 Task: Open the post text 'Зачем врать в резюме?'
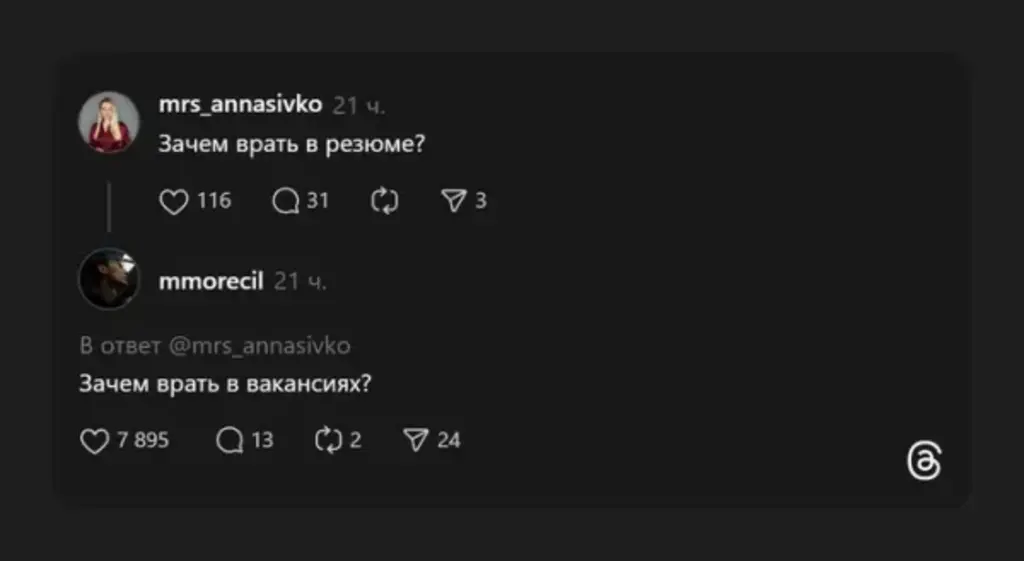[293, 144]
